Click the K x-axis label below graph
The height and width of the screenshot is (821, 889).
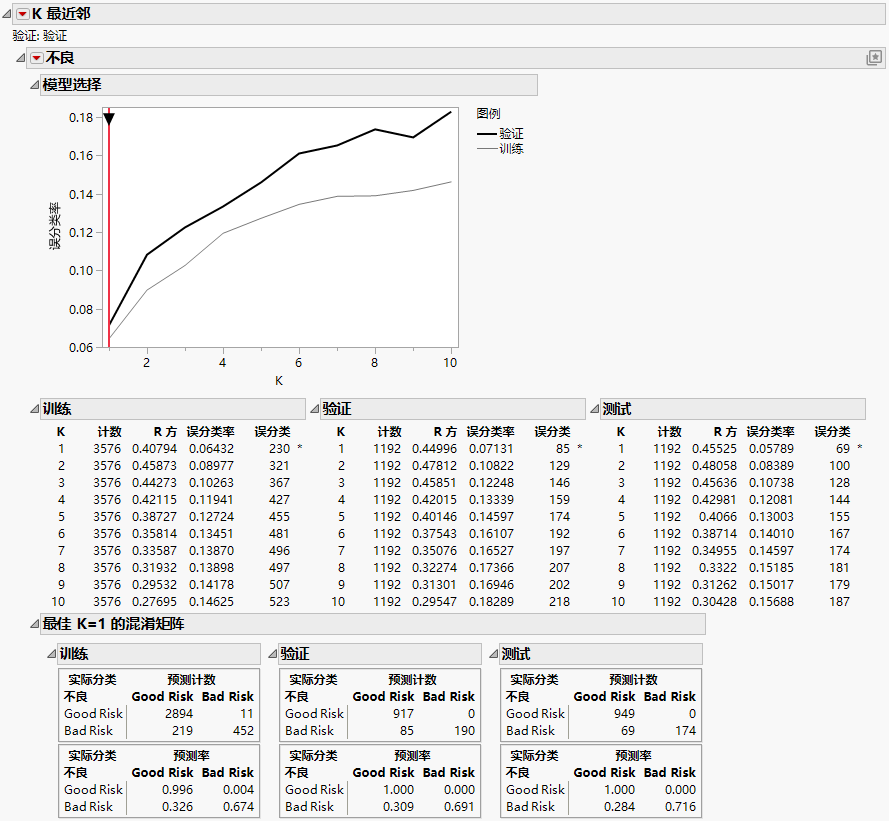pos(279,381)
